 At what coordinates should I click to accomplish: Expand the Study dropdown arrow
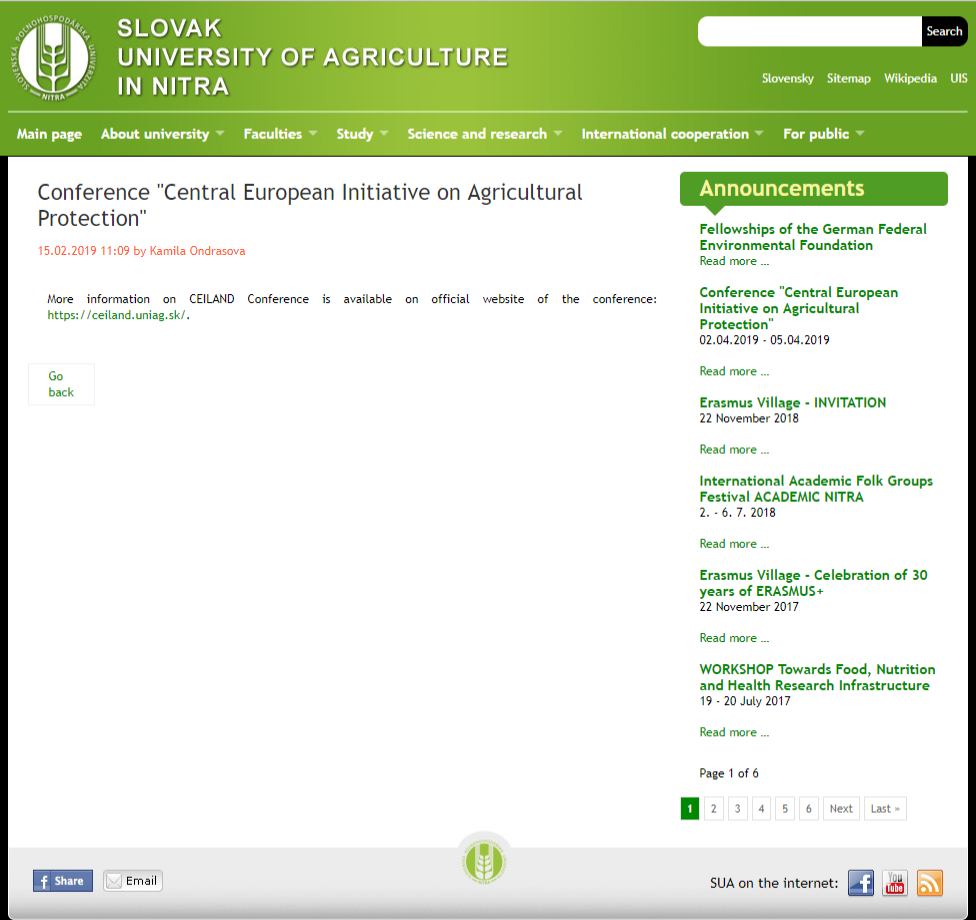point(383,133)
